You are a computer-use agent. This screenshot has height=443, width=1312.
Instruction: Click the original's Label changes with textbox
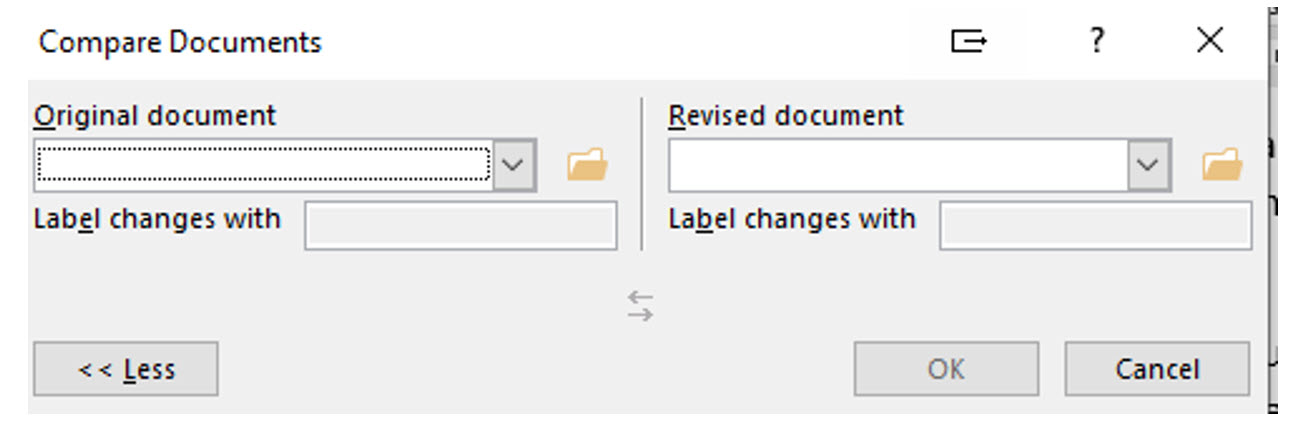tap(461, 226)
